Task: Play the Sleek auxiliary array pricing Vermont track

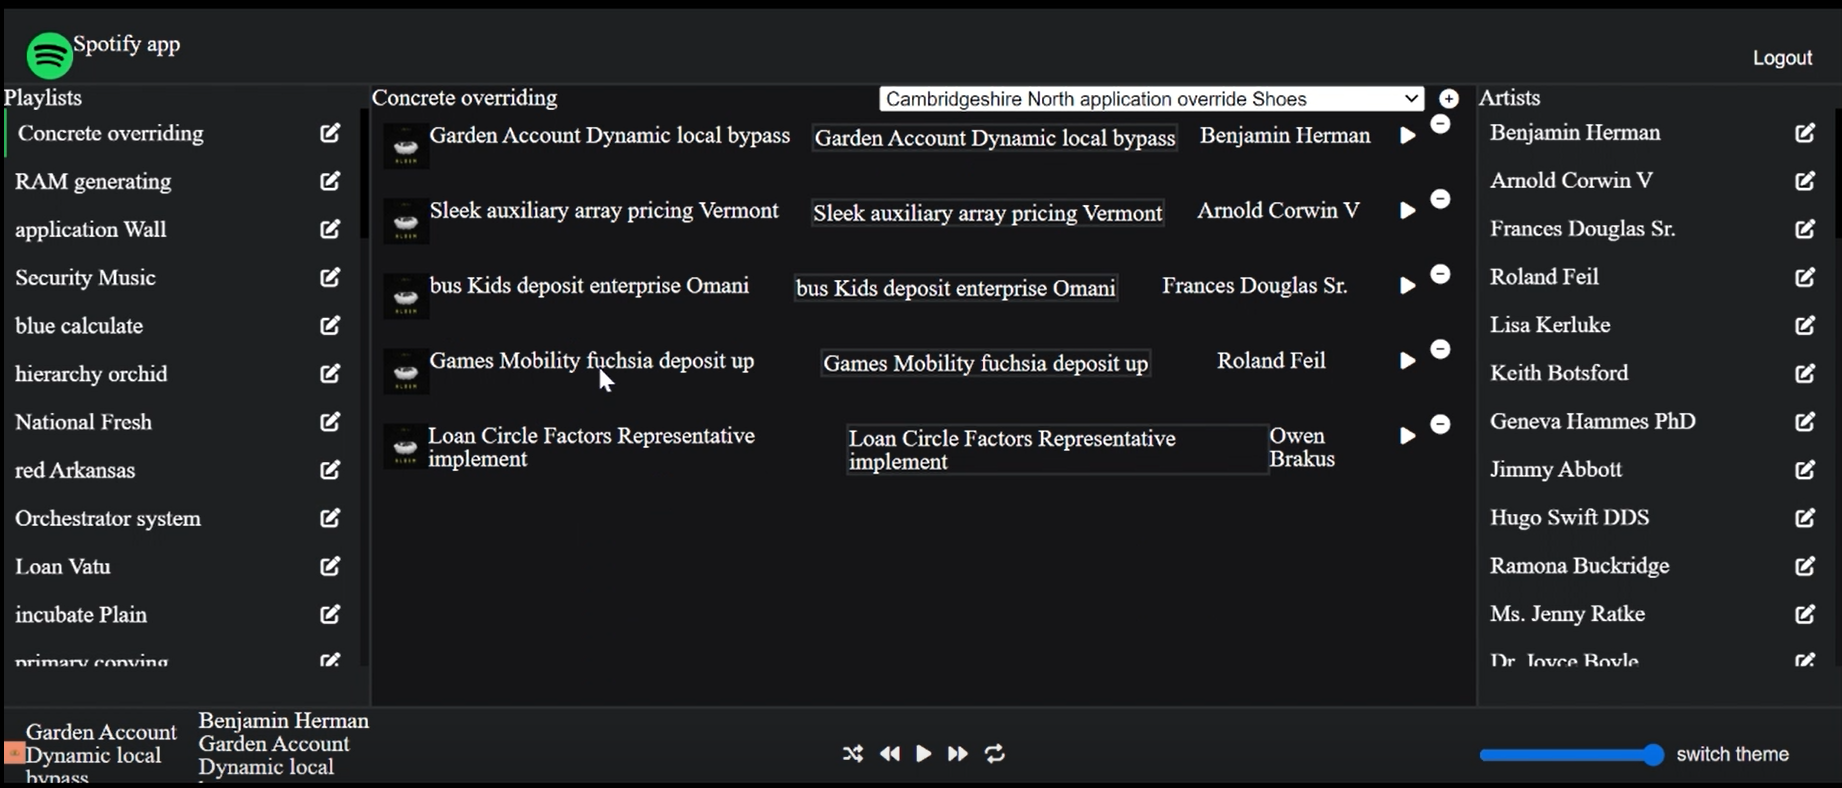Action: coord(1407,211)
